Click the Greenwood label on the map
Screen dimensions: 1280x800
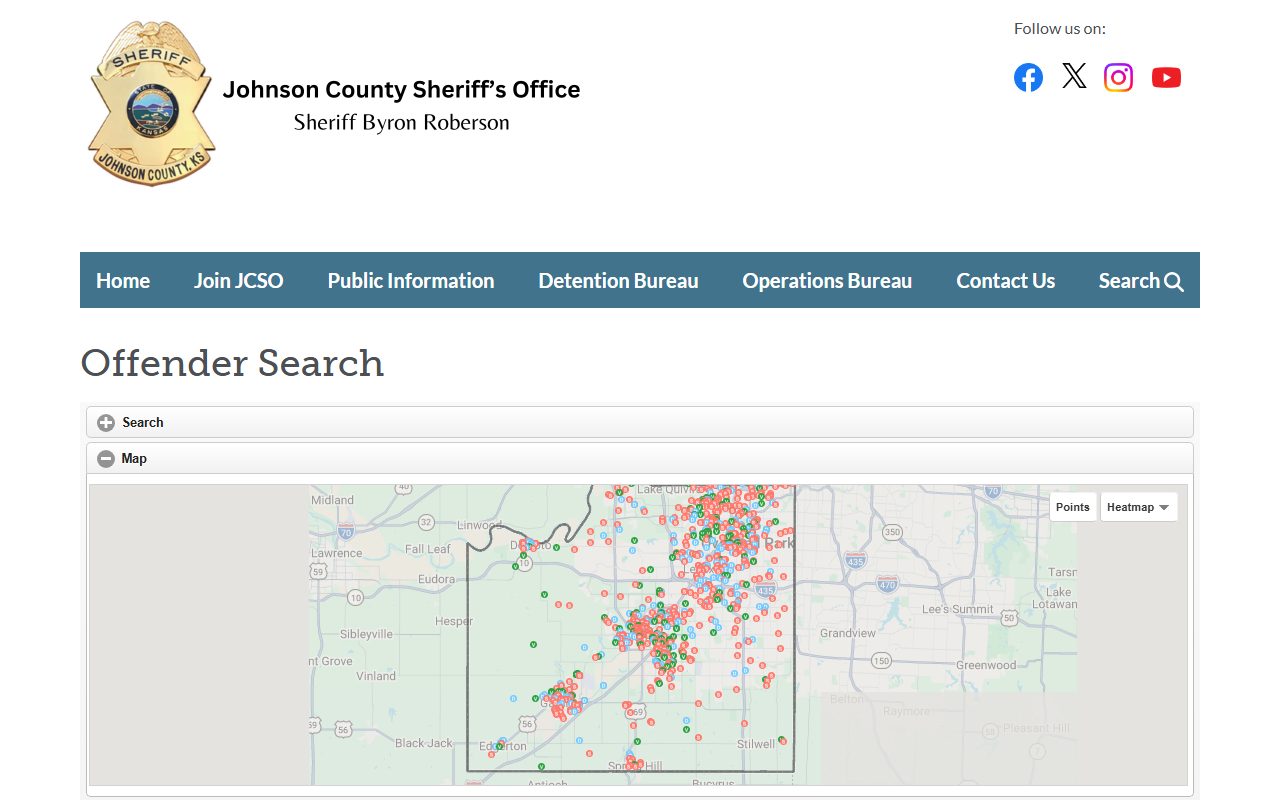tap(986, 665)
